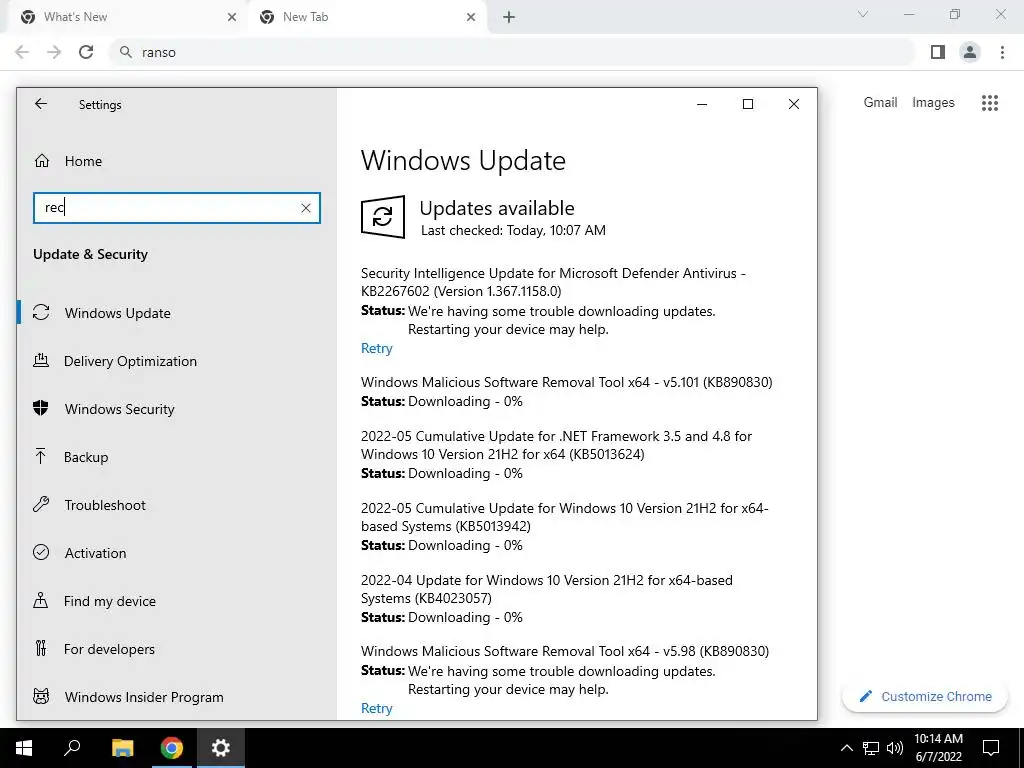Open the Action Center notifications icon
This screenshot has width=1024, height=768.
click(991, 748)
